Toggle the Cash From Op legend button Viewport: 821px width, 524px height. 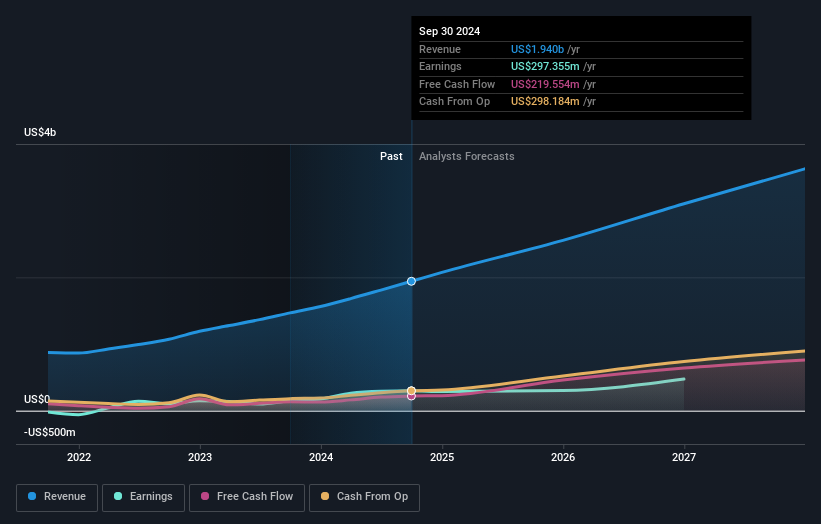[x=364, y=497]
